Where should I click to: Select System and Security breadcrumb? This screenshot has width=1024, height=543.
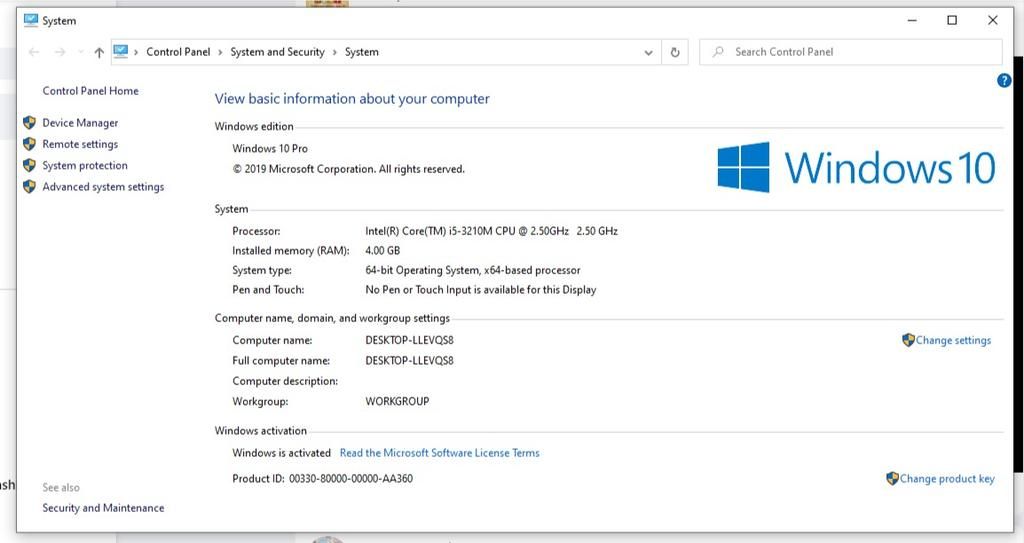[277, 52]
